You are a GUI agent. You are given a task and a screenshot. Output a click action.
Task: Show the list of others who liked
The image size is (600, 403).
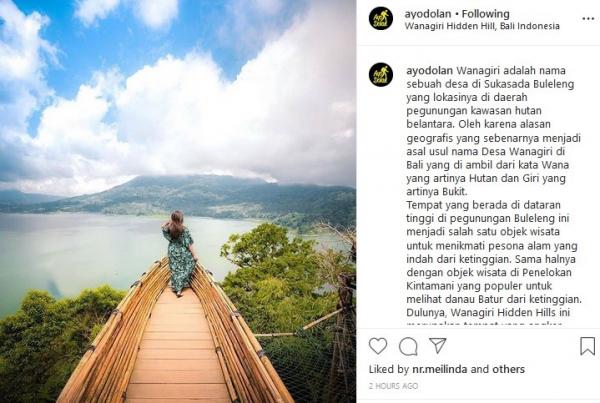[x=508, y=369]
